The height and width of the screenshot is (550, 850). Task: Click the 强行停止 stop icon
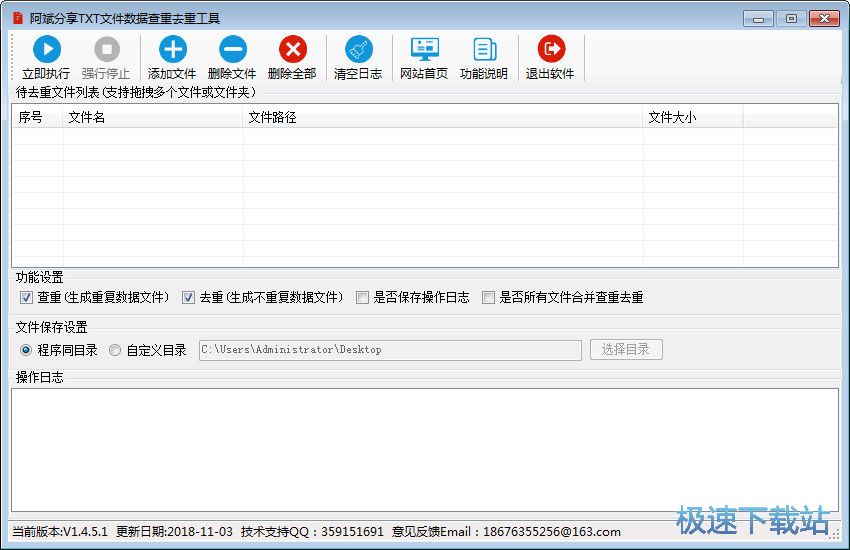click(x=106, y=50)
